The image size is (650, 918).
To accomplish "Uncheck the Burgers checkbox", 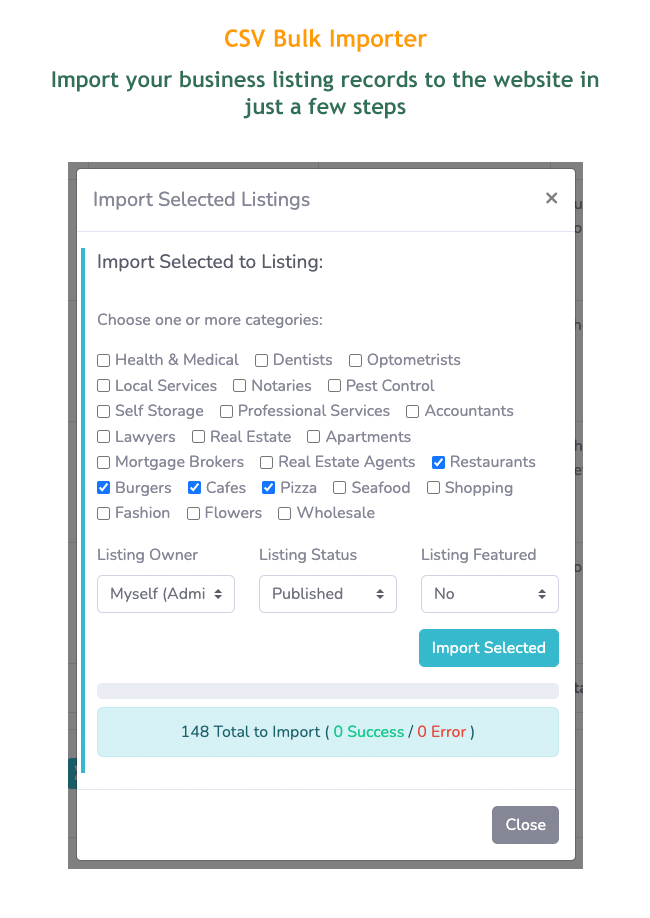I will [104, 488].
